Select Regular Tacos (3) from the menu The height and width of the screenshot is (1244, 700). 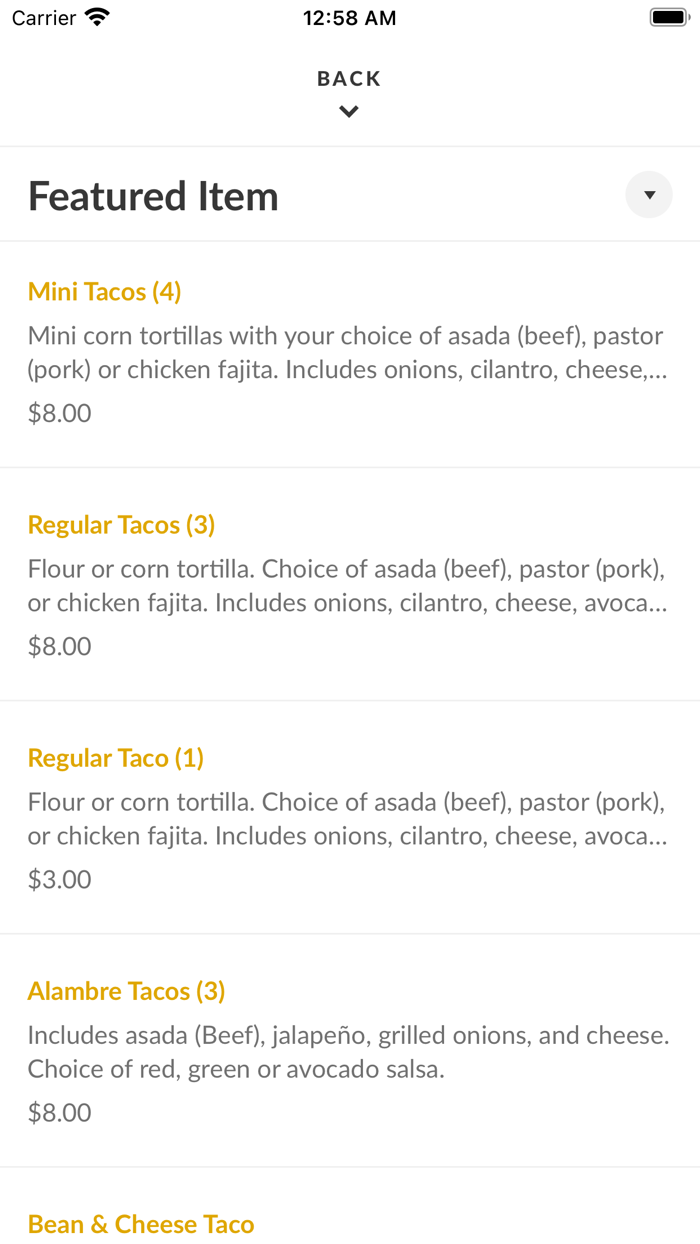[x=121, y=525]
